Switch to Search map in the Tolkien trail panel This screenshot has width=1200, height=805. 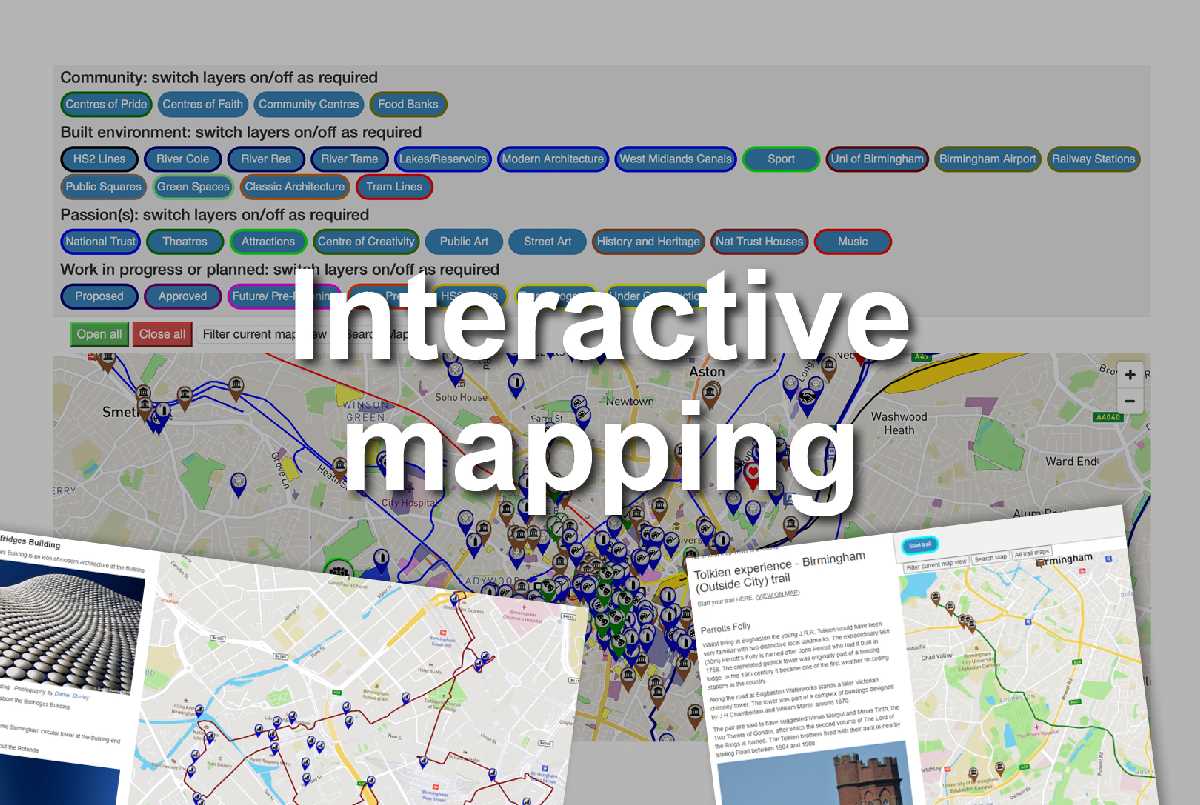[x=990, y=557]
